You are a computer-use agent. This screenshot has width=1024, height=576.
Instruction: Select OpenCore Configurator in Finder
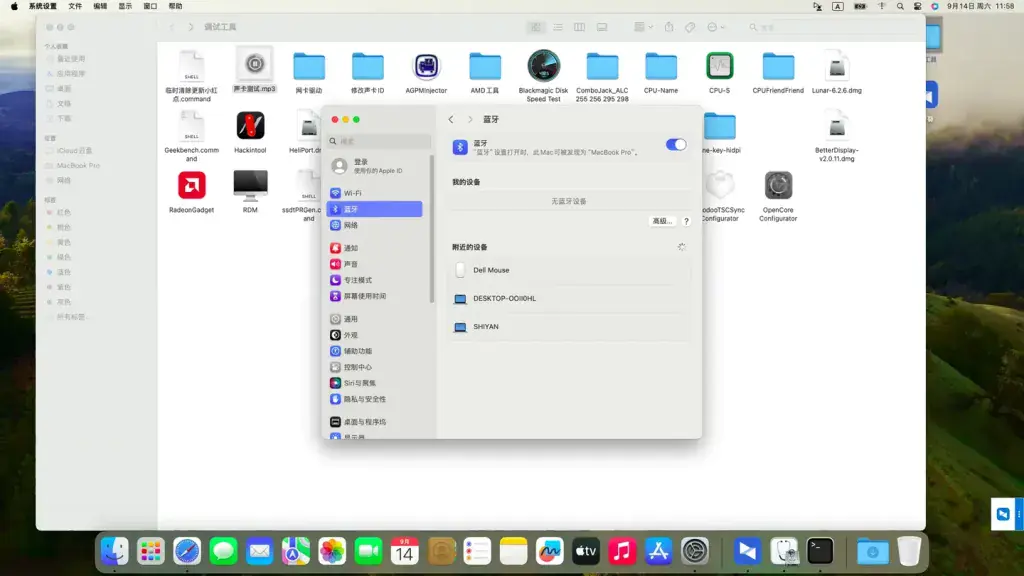click(x=778, y=196)
